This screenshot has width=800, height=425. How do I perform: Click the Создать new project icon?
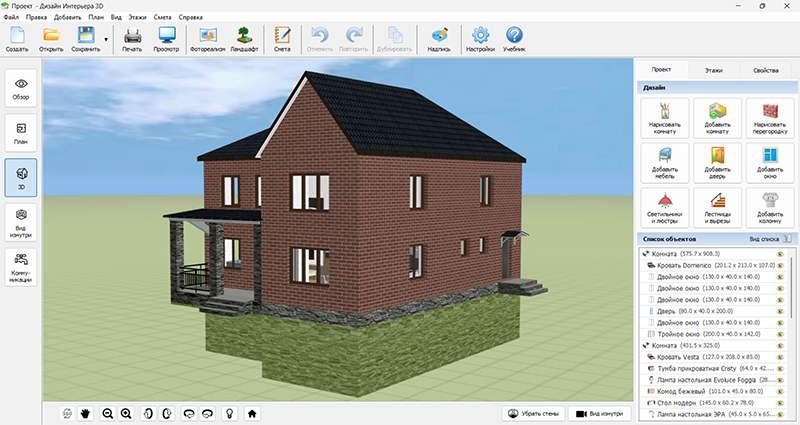pyautogui.click(x=17, y=39)
